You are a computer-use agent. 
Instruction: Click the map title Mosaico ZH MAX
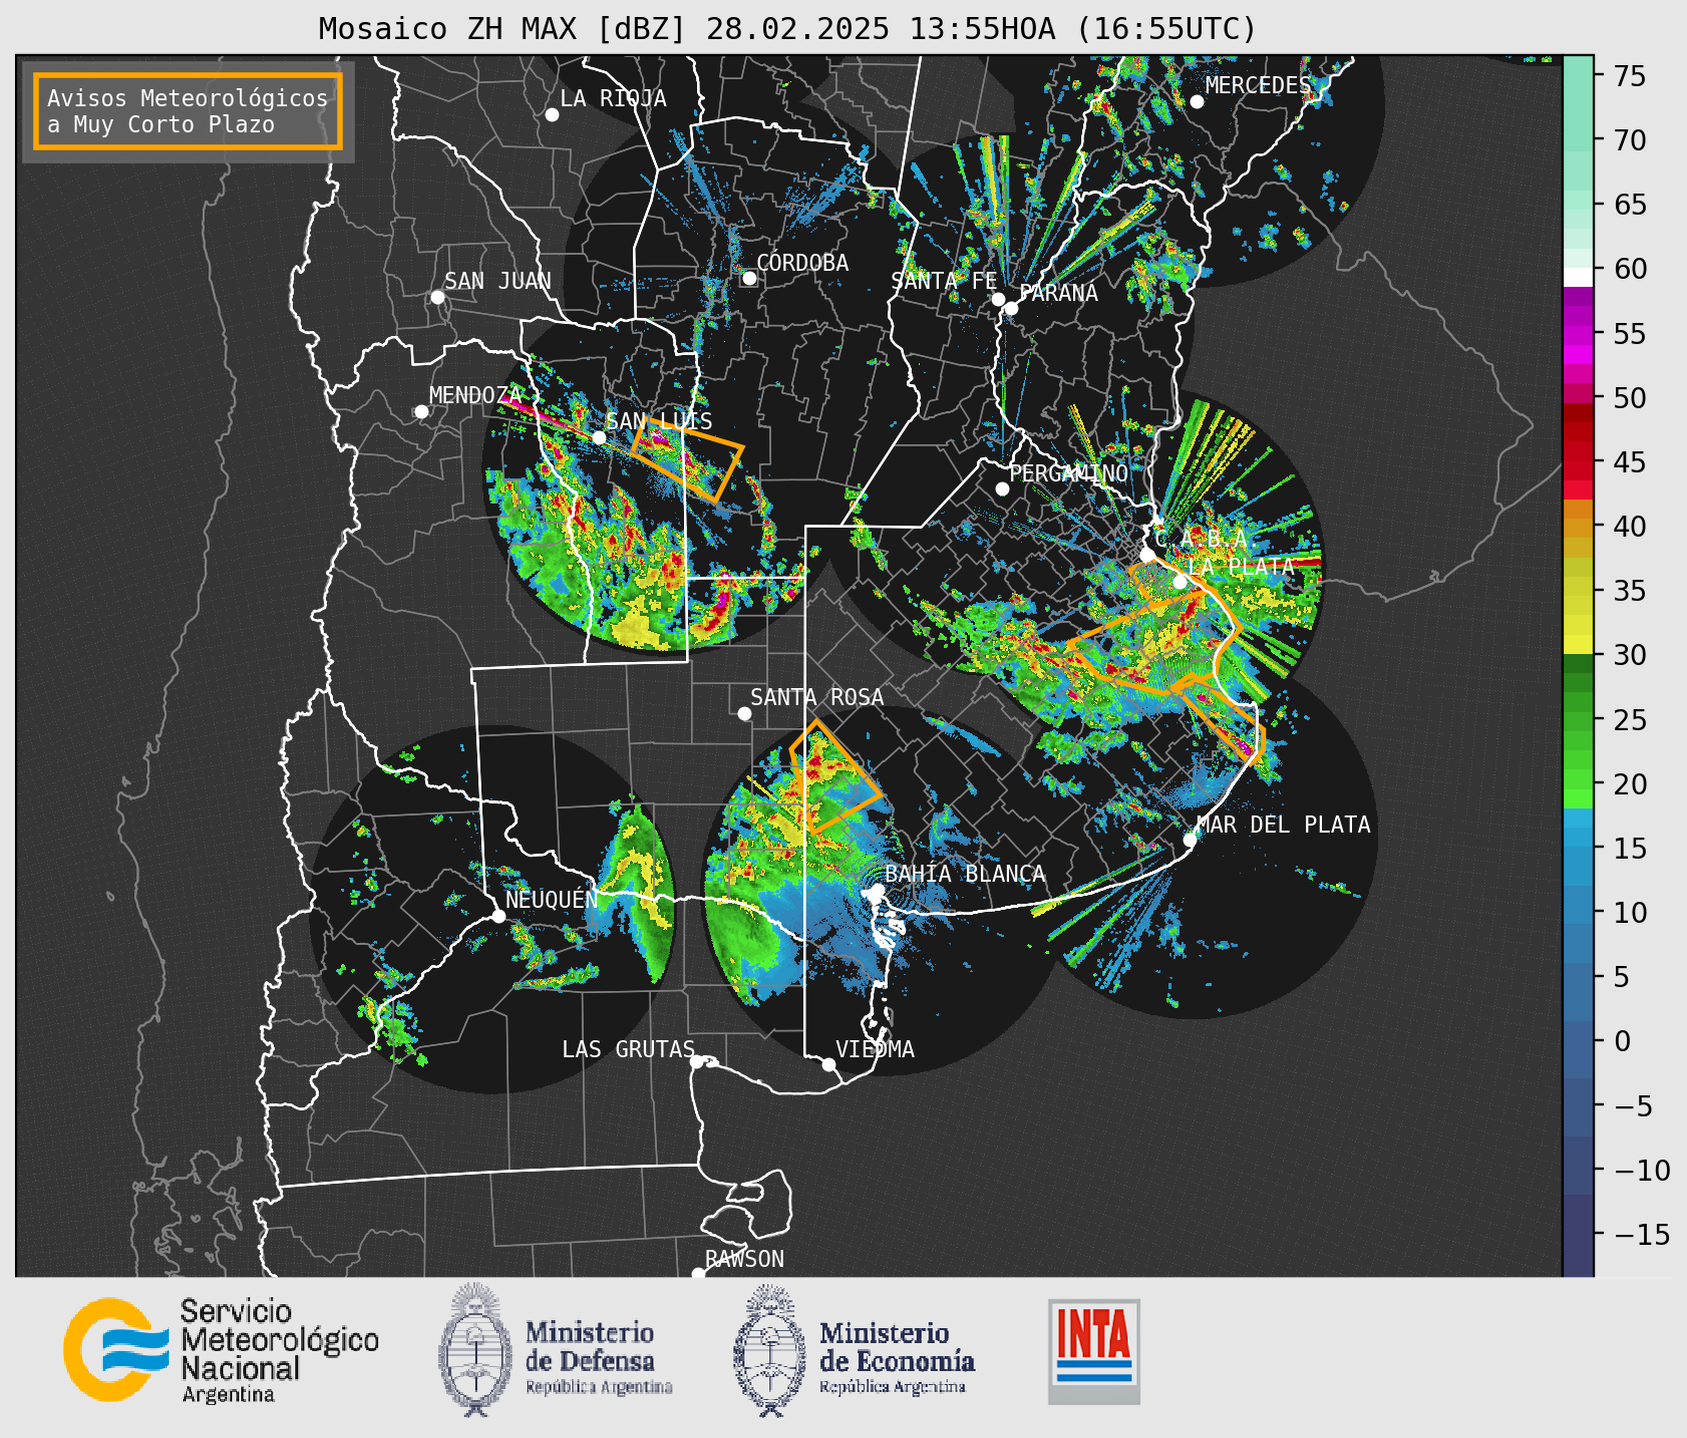tap(787, 28)
